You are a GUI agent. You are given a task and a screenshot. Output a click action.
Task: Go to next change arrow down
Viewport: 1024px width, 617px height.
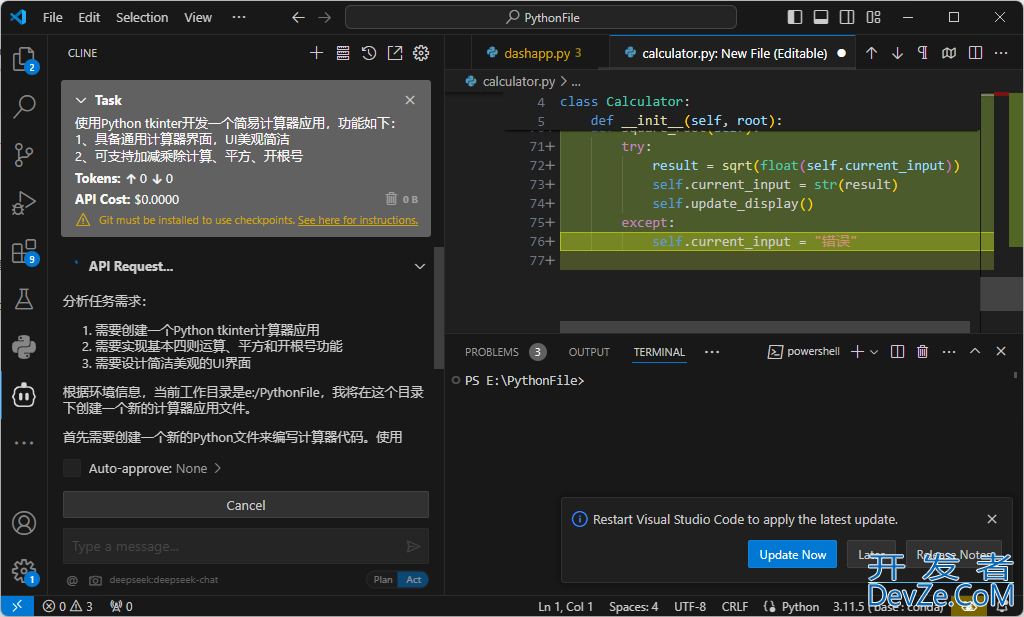click(x=897, y=53)
